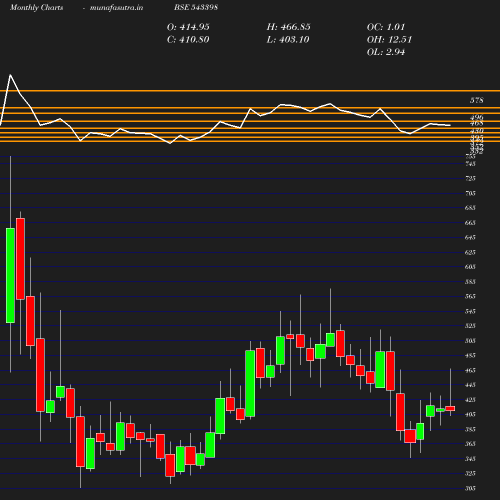
Task: Click the "Monthly Charts" title text
Action: point(37,7)
